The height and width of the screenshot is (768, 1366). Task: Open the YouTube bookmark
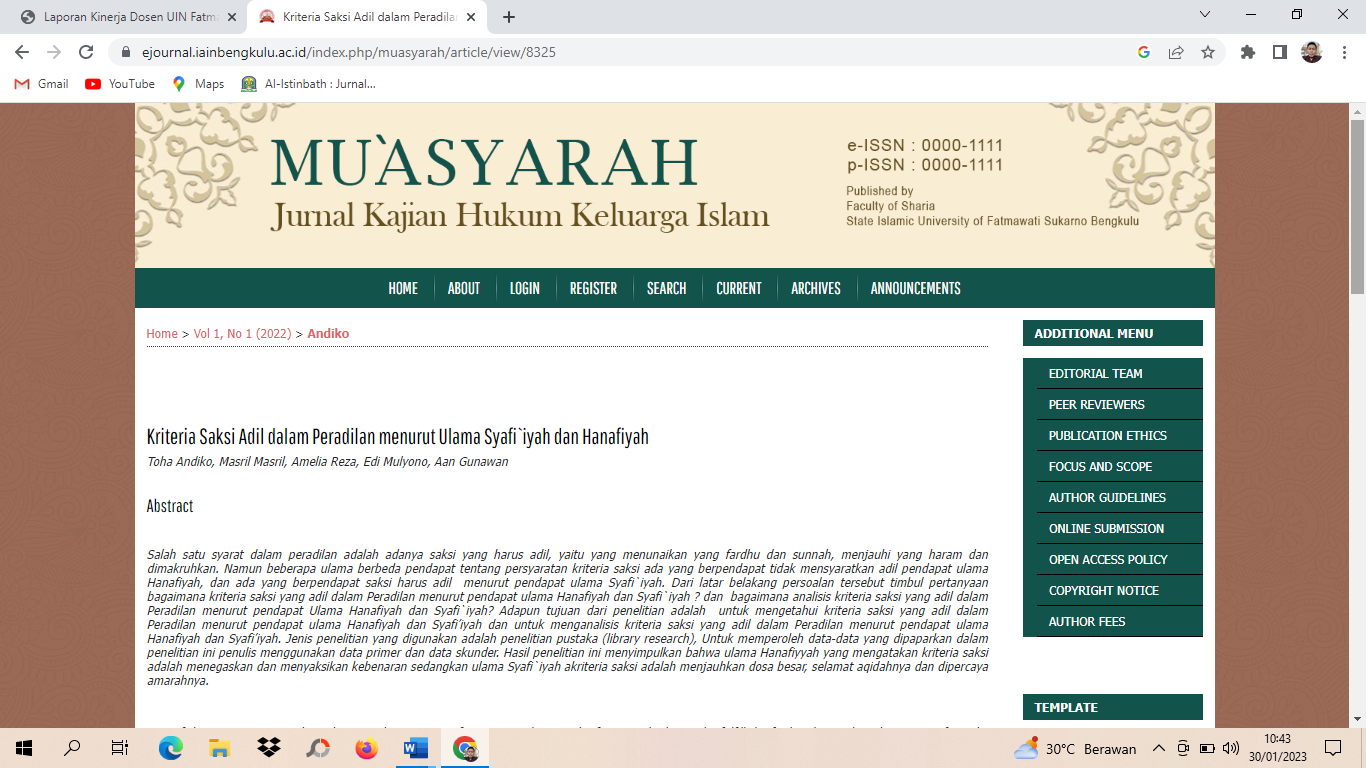click(120, 84)
